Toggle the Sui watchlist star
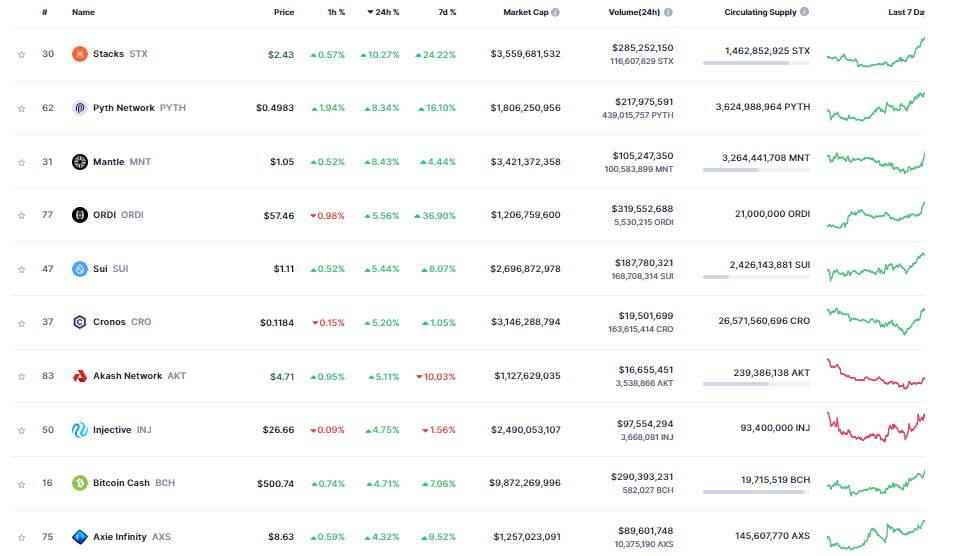Image resolution: width=953 pixels, height=556 pixels. 22,270
